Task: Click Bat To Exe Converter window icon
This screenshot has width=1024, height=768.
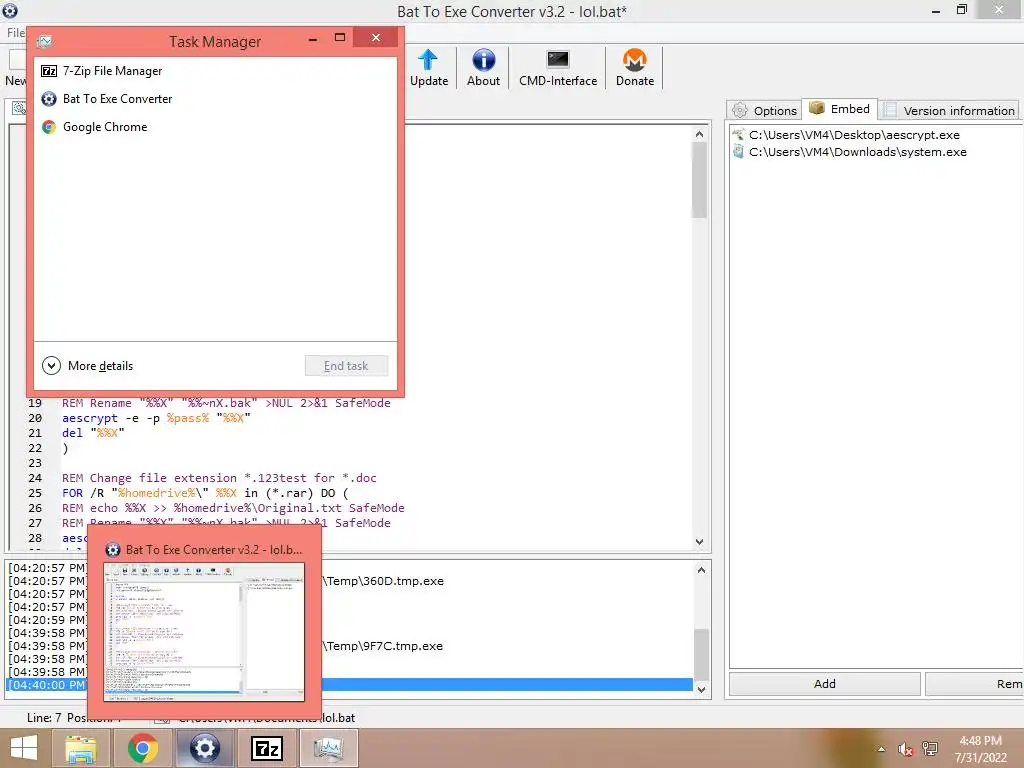Action: coord(10,10)
